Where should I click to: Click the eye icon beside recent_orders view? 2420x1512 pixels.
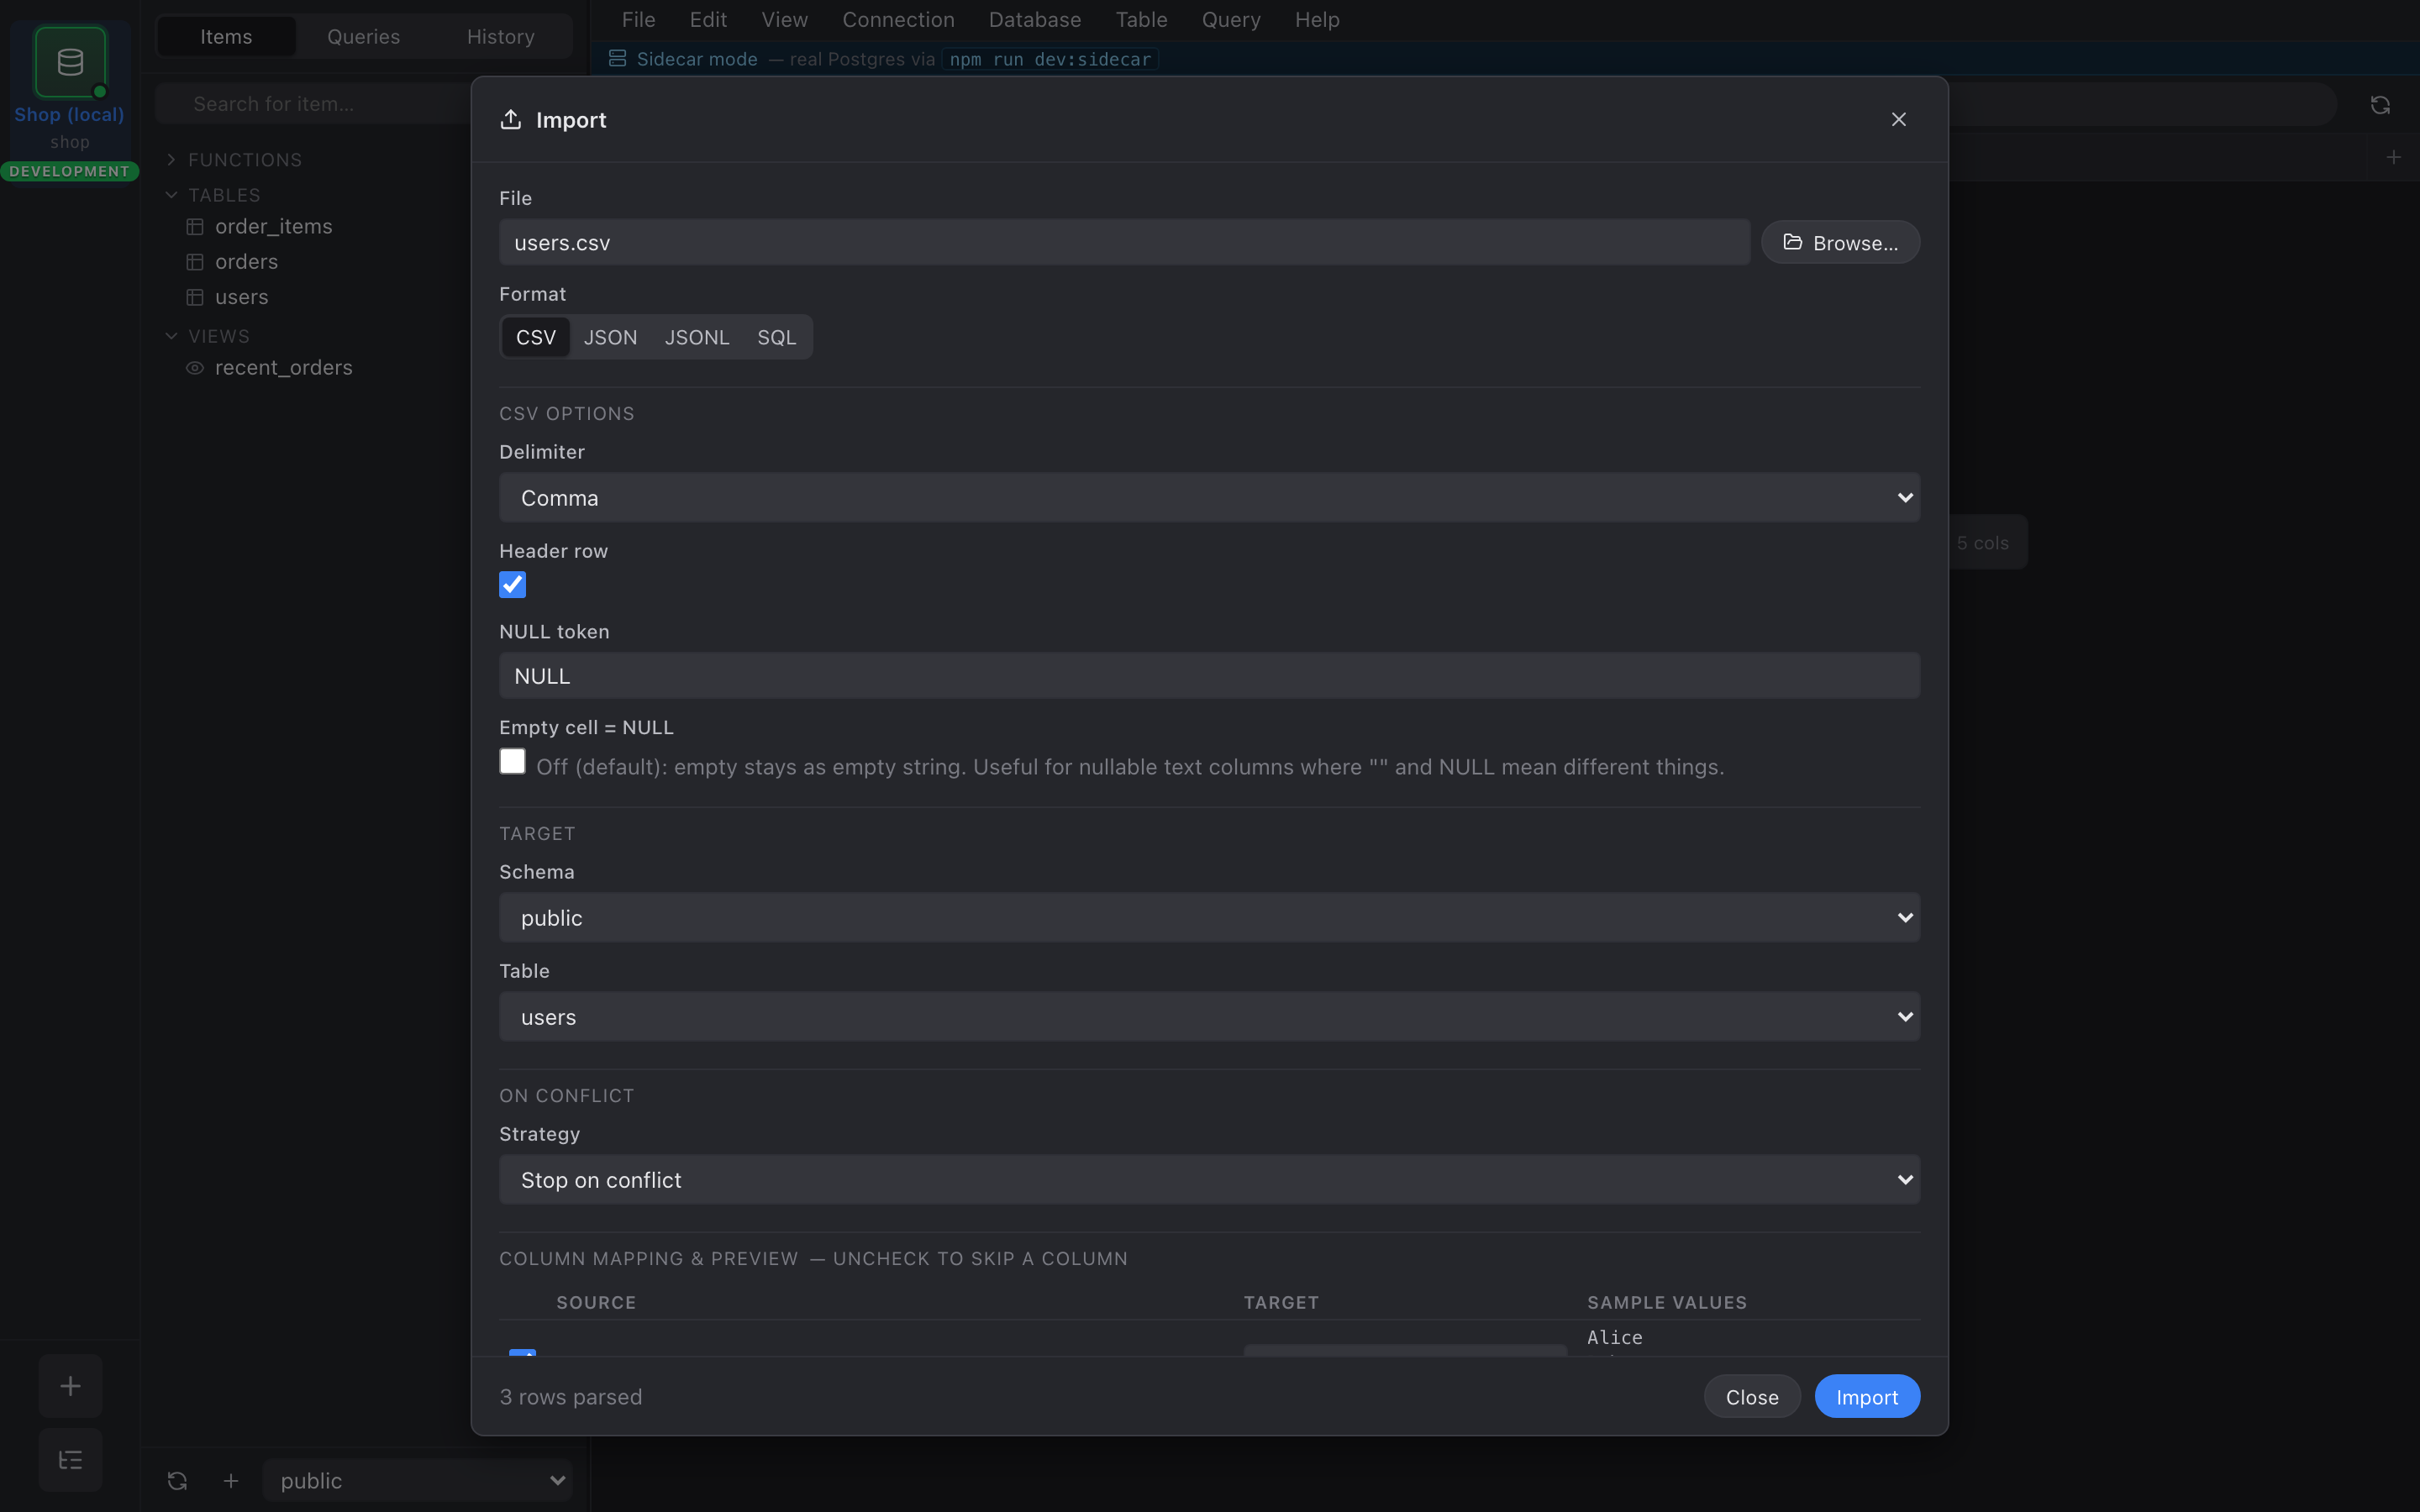coord(195,368)
